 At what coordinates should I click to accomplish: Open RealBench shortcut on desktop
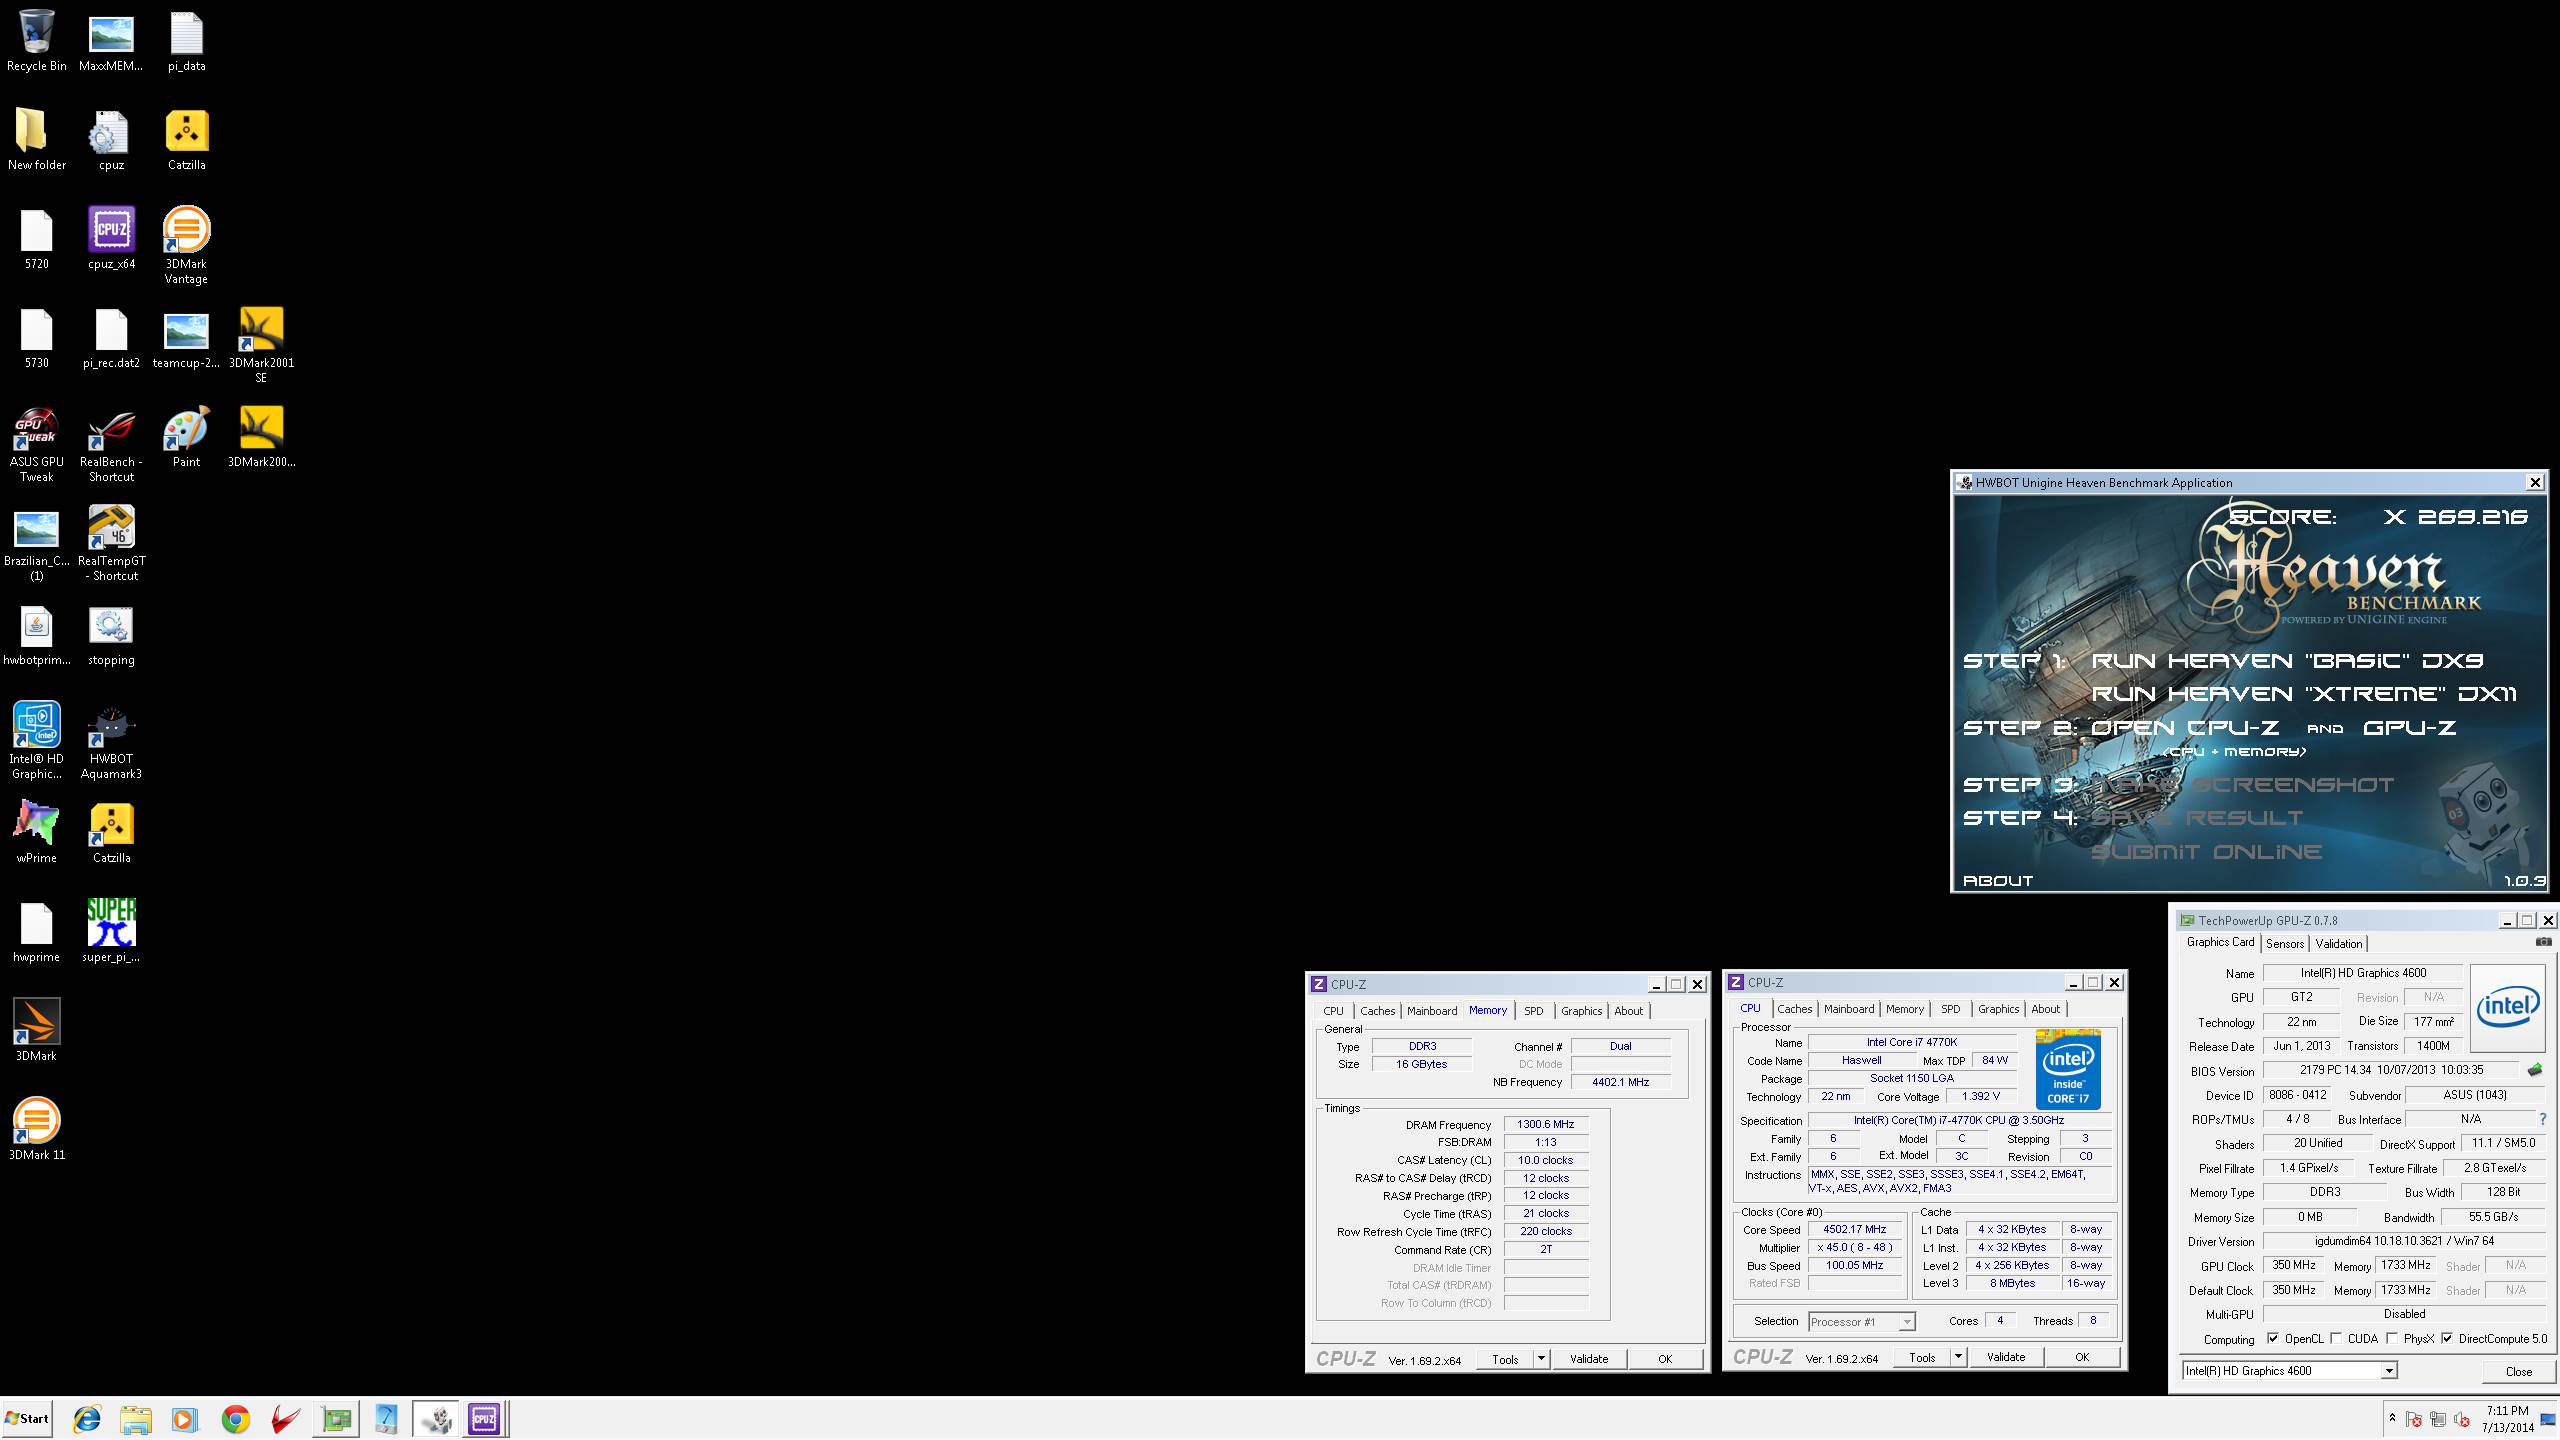(111, 443)
